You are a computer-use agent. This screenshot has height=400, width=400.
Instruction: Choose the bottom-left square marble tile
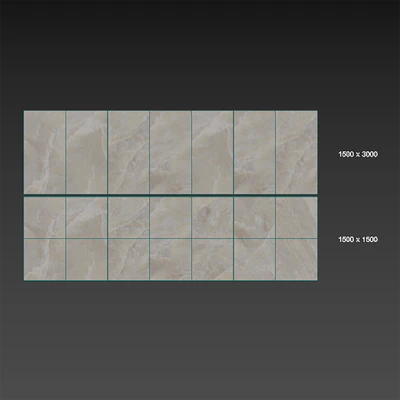(x=44, y=259)
